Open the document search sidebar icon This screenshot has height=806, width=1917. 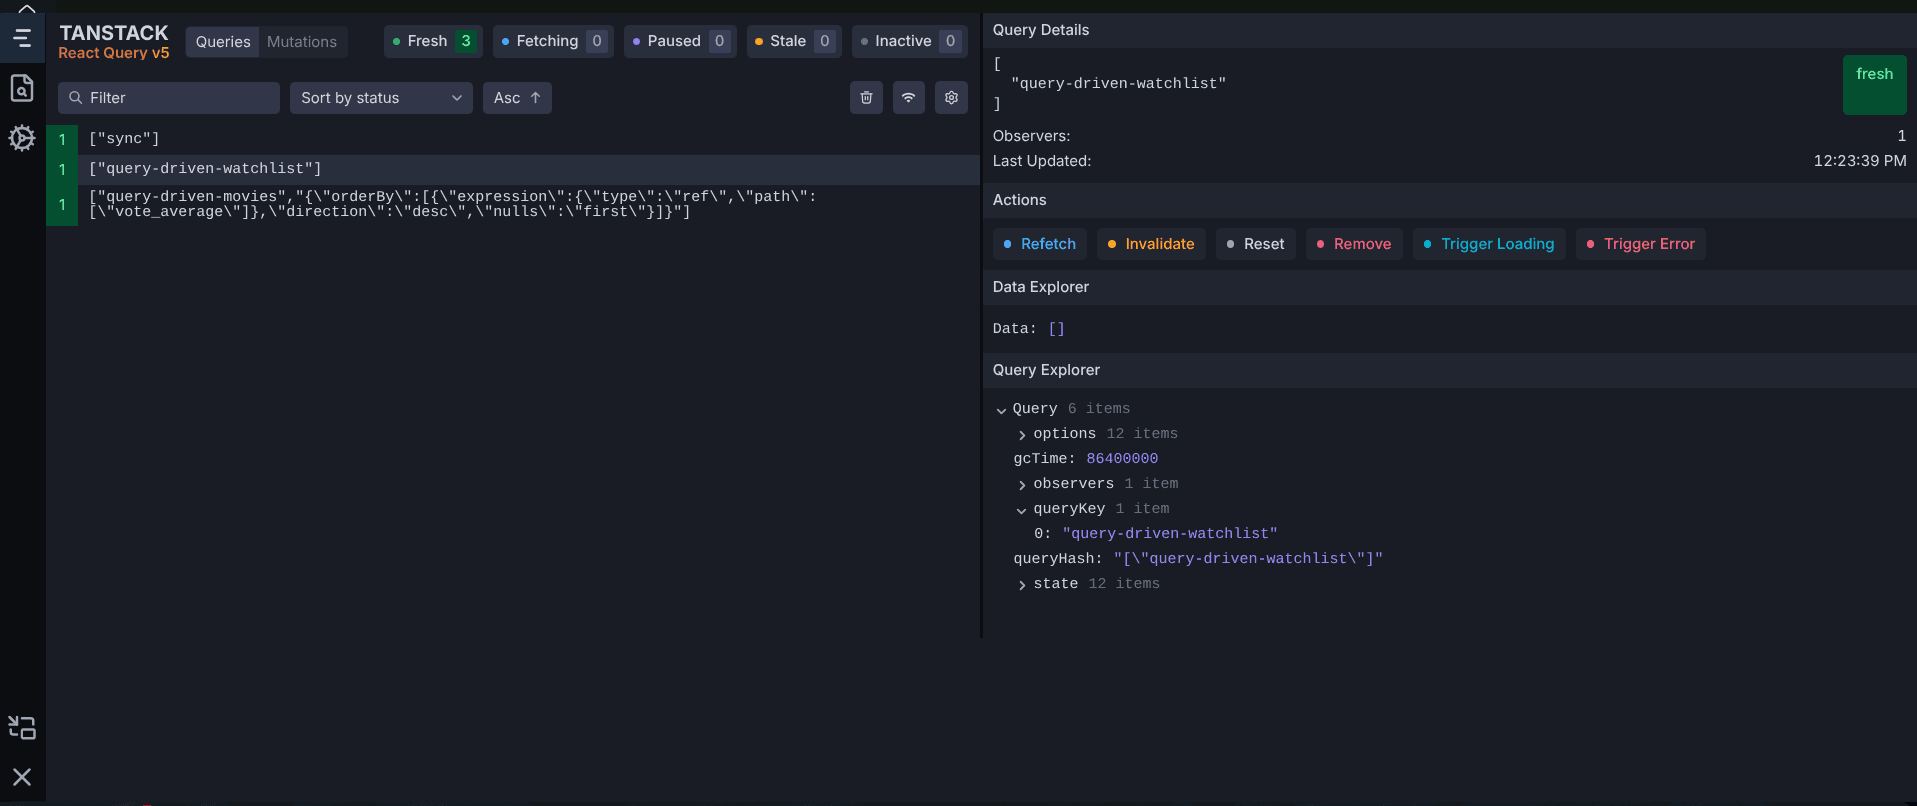click(x=22, y=88)
